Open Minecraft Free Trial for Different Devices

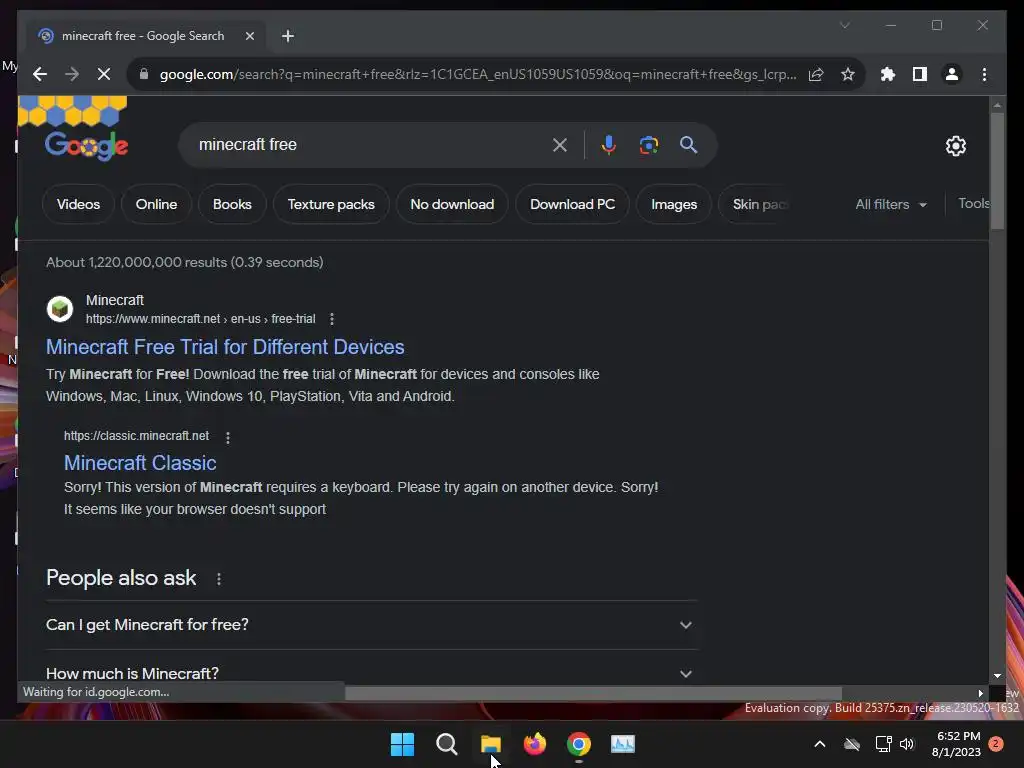pyautogui.click(x=225, y=347)
